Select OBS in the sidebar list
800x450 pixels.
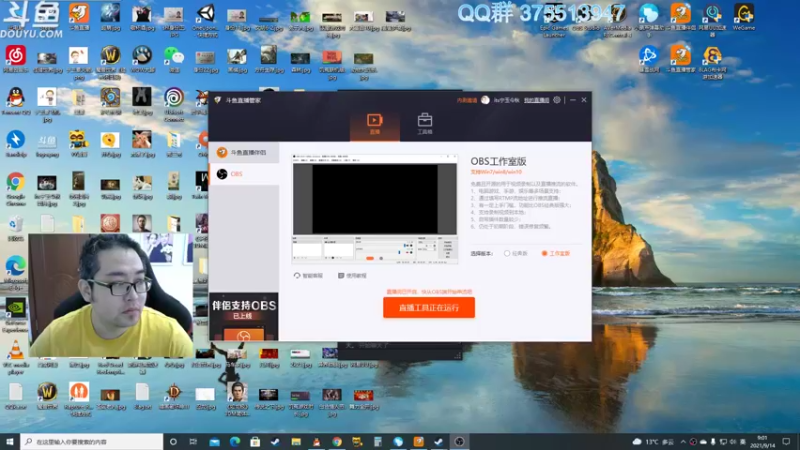(x=244, y=174)
